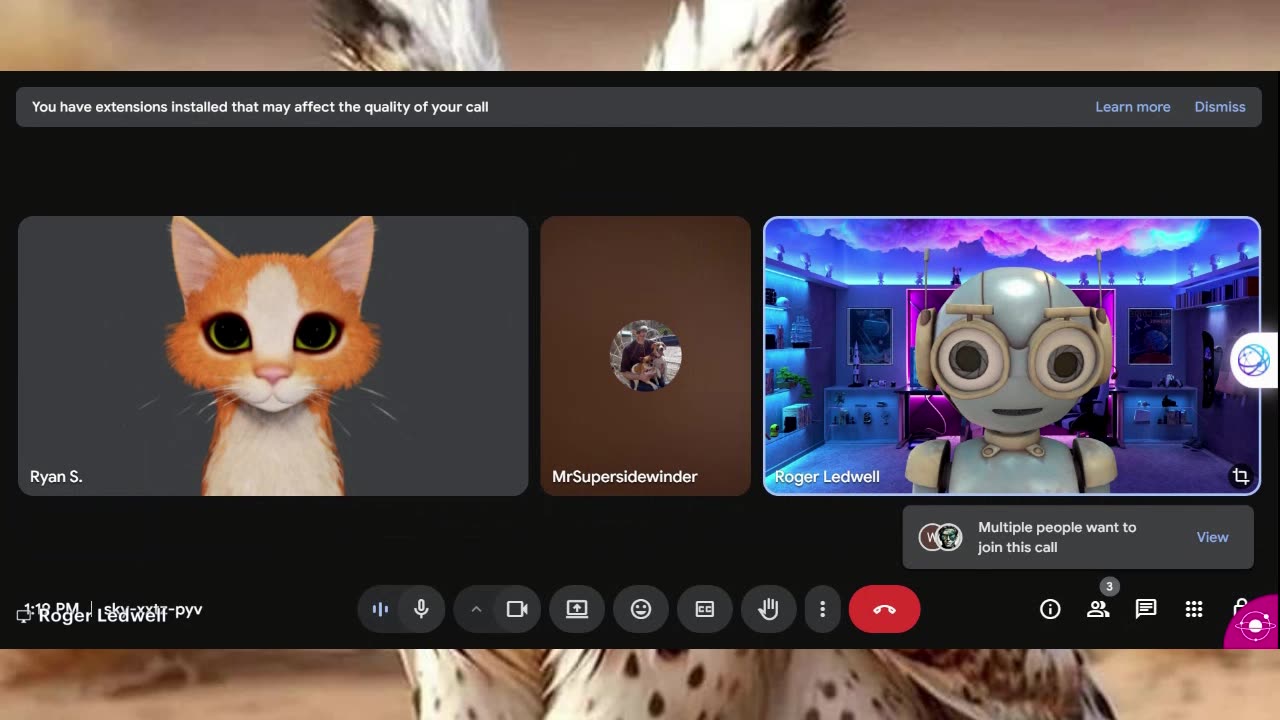Select Ryan S. cat video tile
This screenshot has height=720, width=1280.
tap(273, 356)
